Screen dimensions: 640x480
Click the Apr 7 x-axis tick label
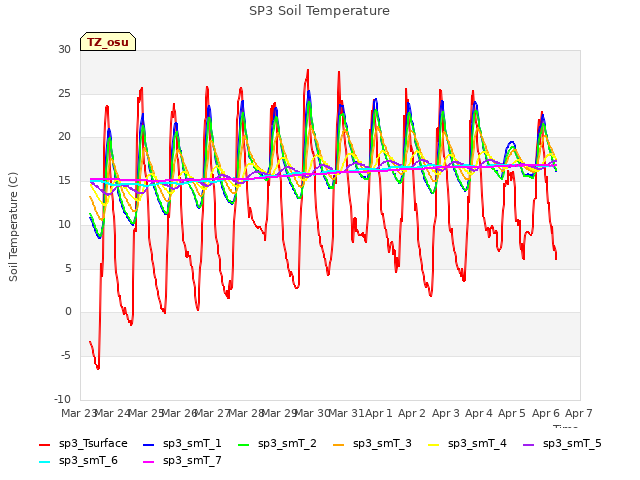(579, 413)
